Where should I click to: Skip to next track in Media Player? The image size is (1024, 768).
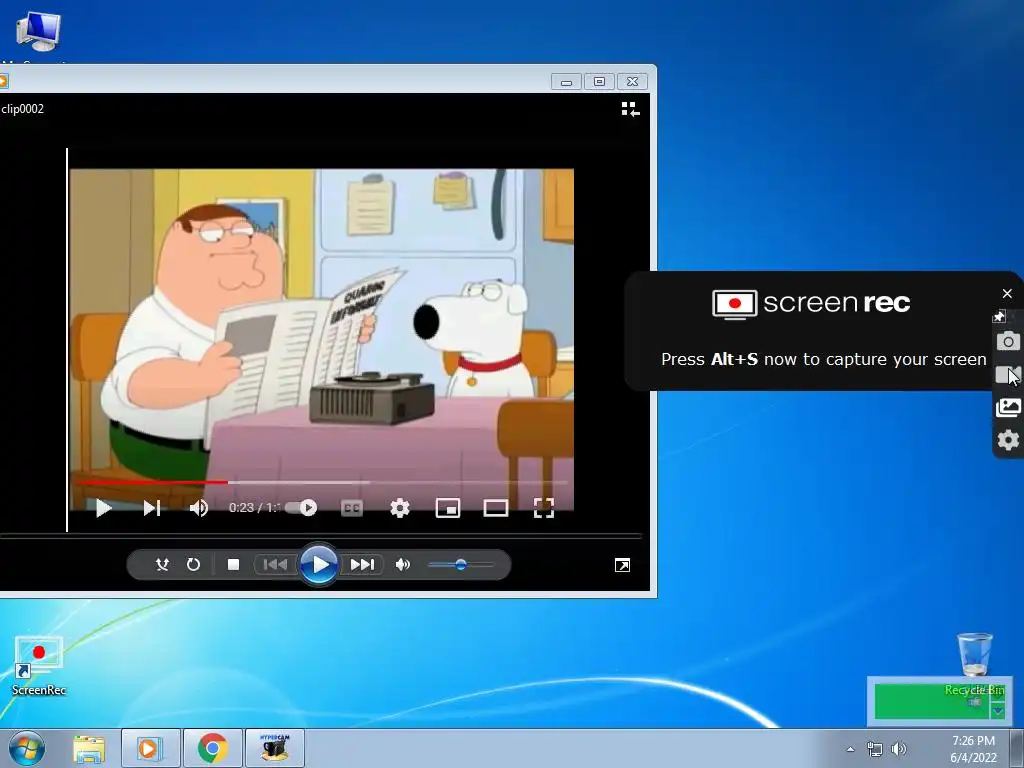(362, 564)
